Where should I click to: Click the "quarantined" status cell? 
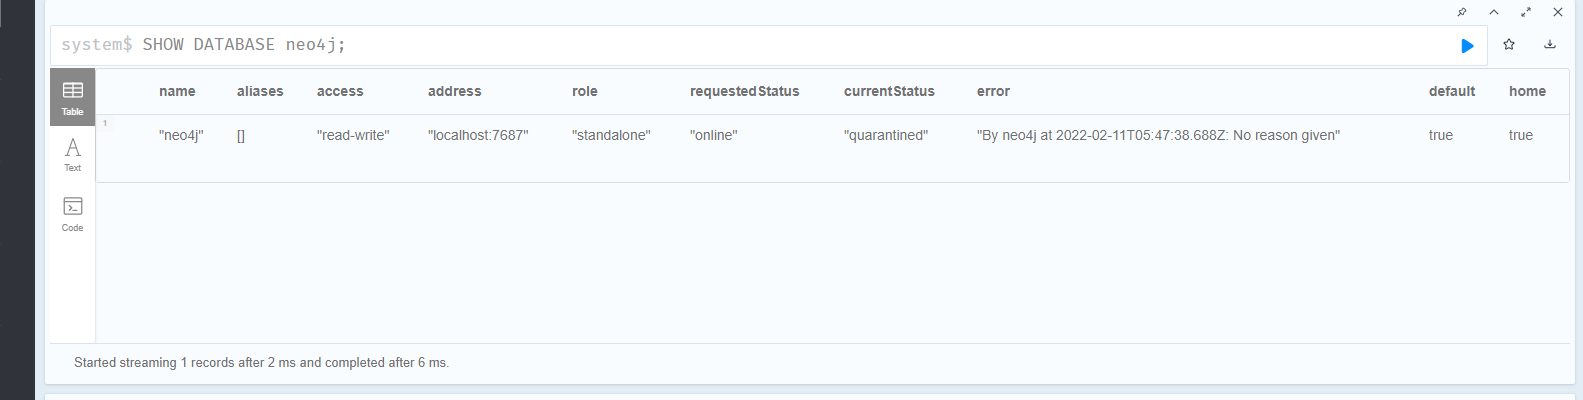click(x=886, y=135)
